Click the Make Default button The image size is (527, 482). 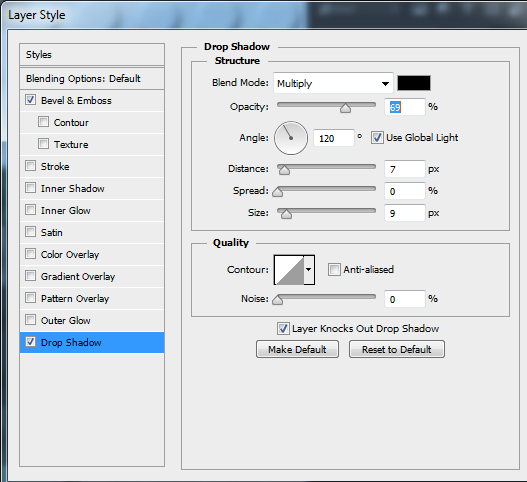[x=297, y=350]
